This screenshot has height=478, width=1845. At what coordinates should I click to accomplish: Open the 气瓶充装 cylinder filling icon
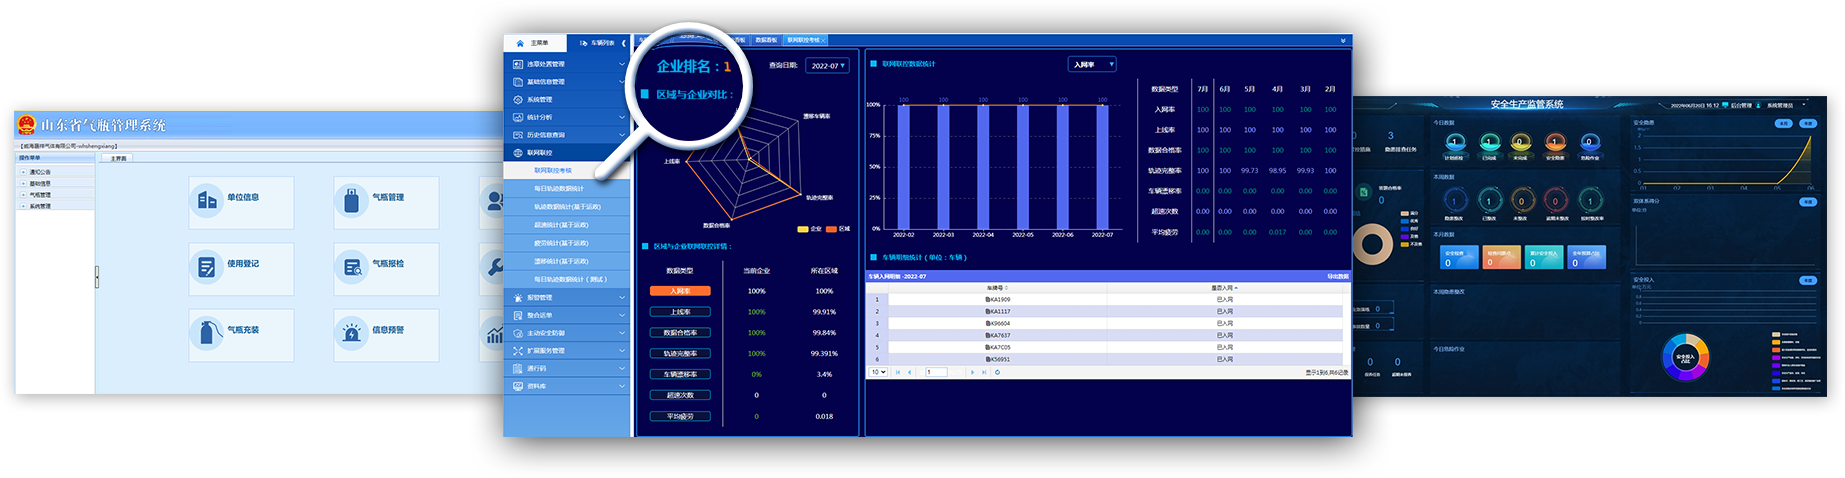click(207, 333)
